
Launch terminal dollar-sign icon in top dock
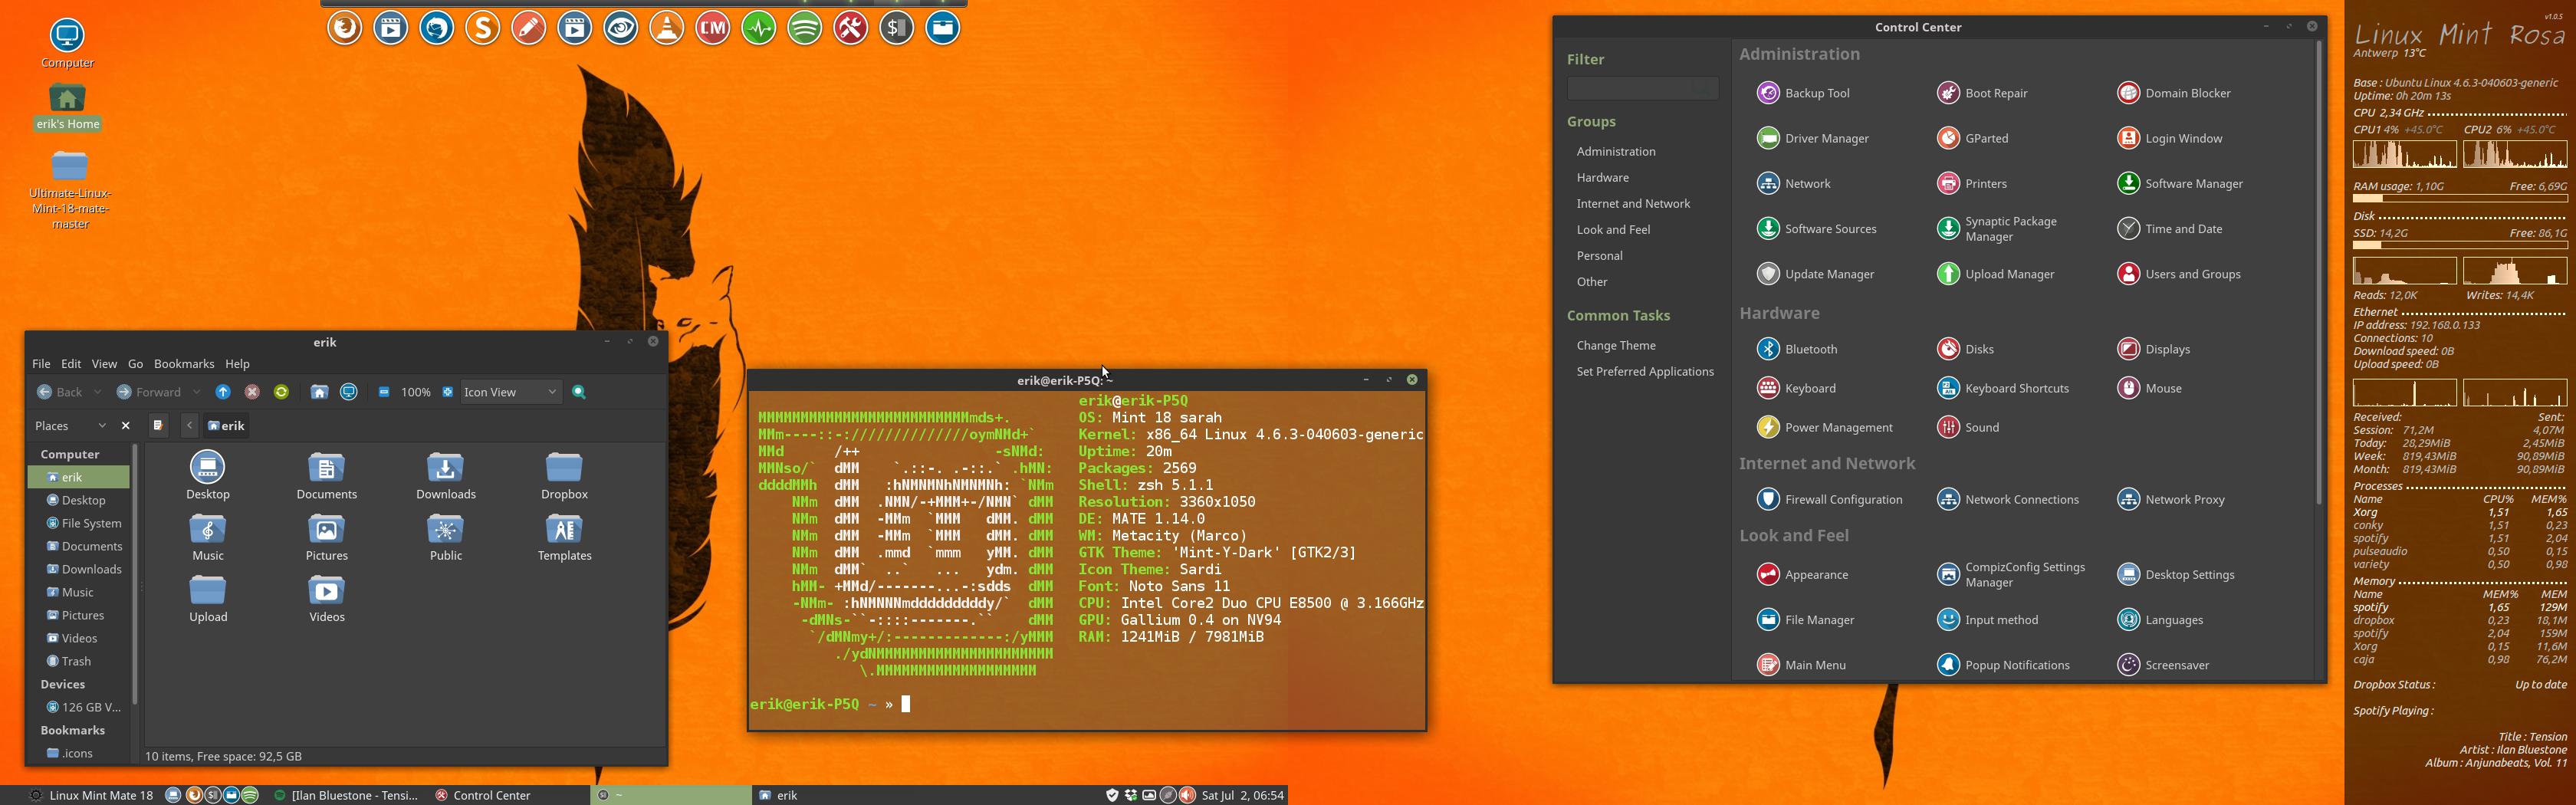[897, 28]
